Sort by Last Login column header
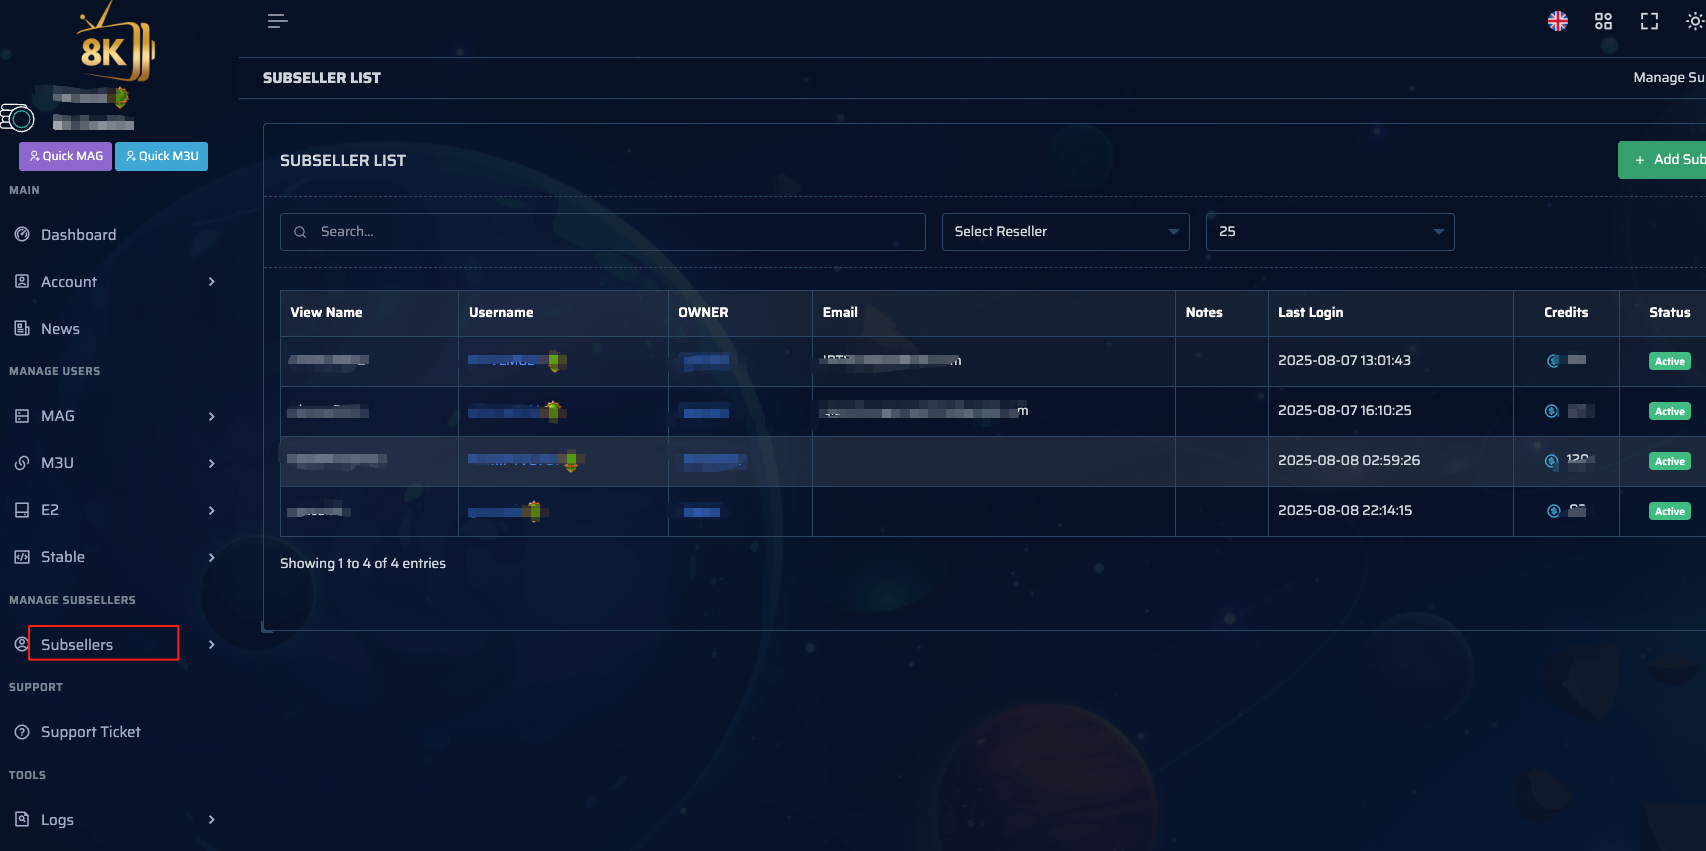1706x851 pixels. coord(1310,312)
